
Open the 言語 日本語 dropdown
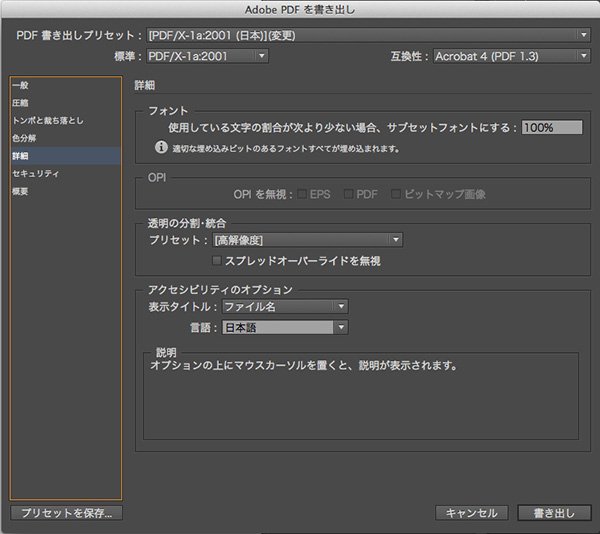[x=285, y=327]
